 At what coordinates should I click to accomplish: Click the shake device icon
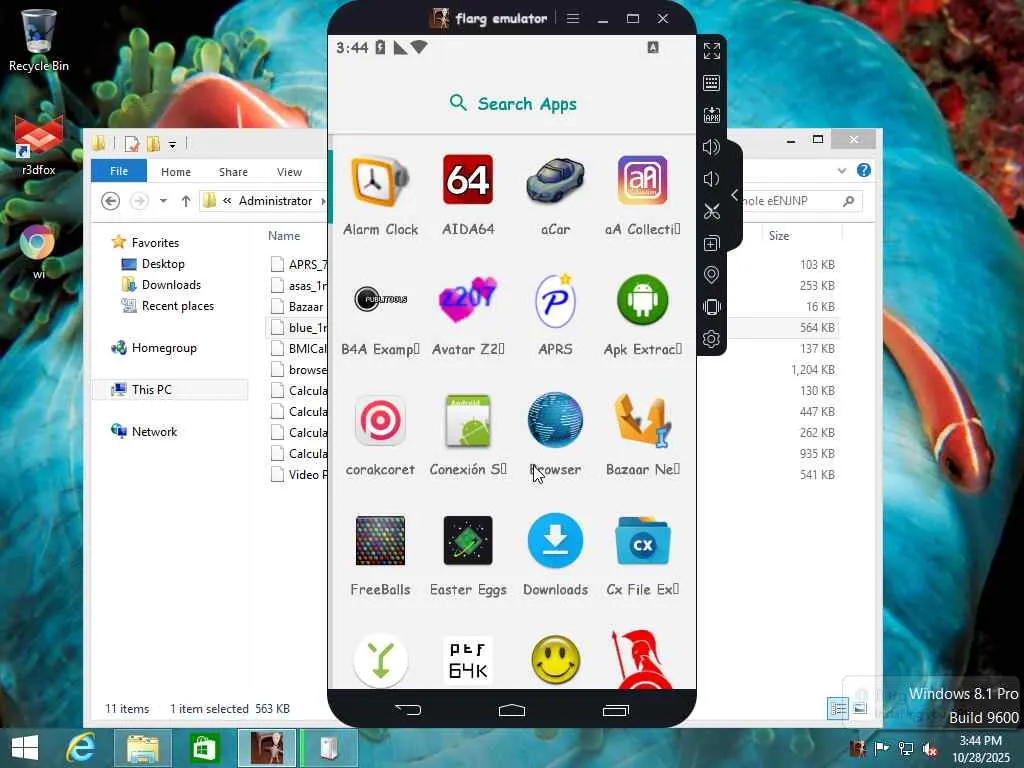pos(711,307)
